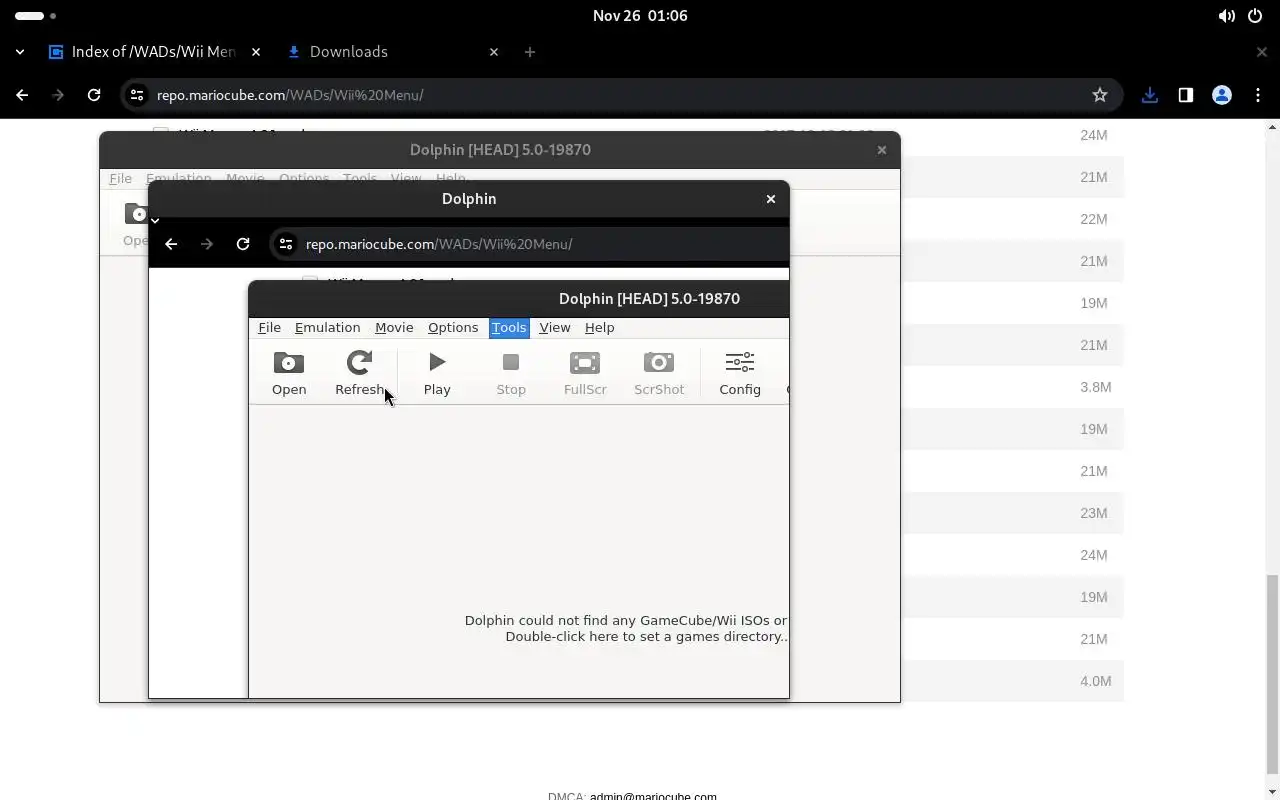Click the Stop toolbar icon
The image size is (1280, 800).
pos(511,374)
